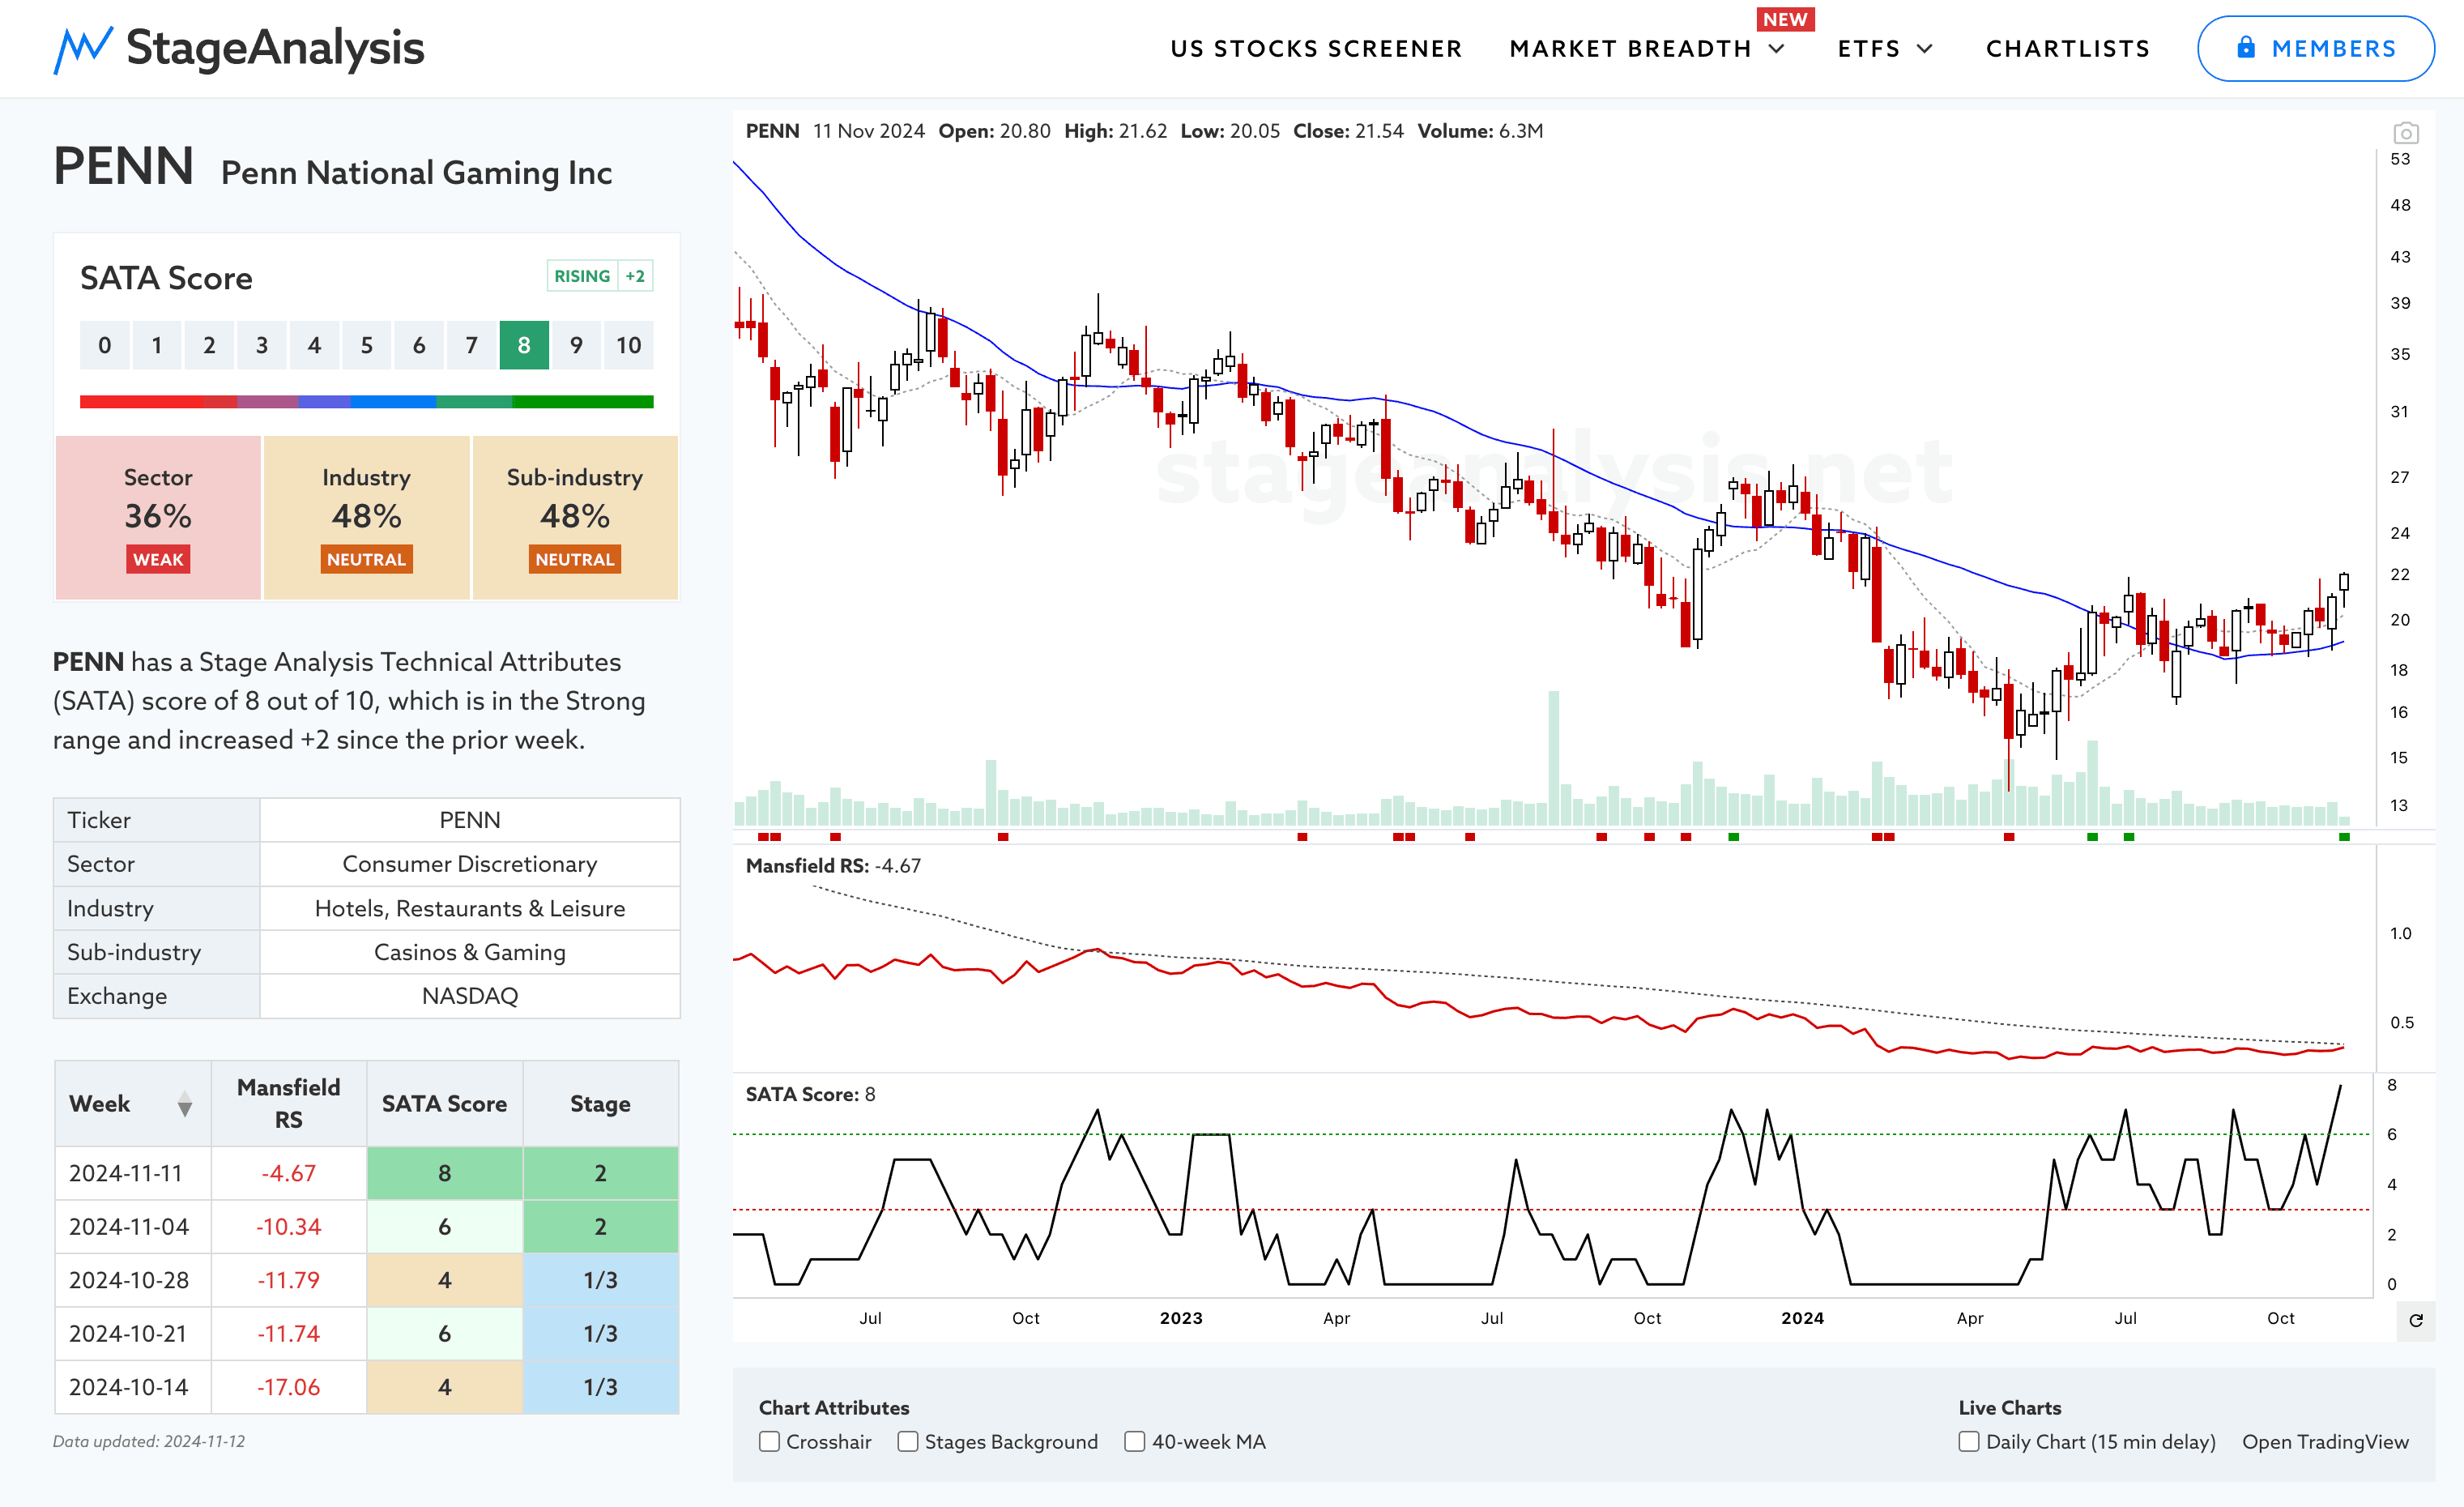
Task: Click NASDAQ exchange value
Action: pyautogui.click(x=470, y=996)
